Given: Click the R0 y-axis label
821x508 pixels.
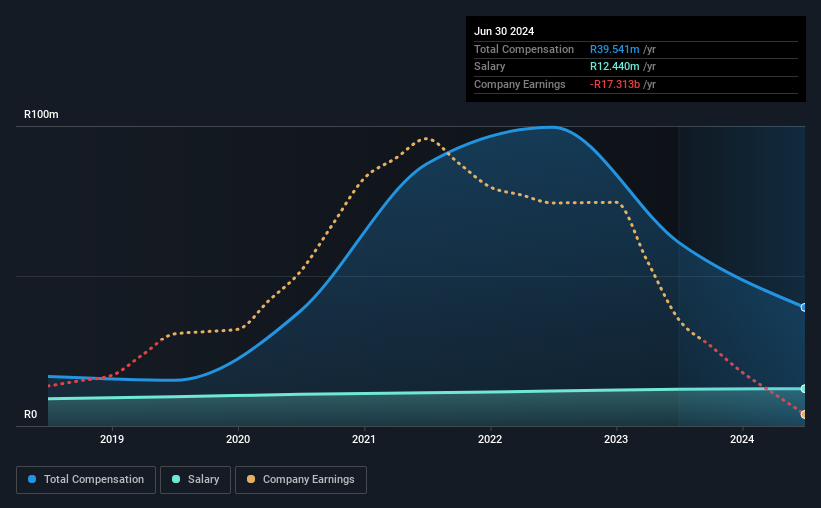Looking at the screenshot, I should tap(30, 414).
